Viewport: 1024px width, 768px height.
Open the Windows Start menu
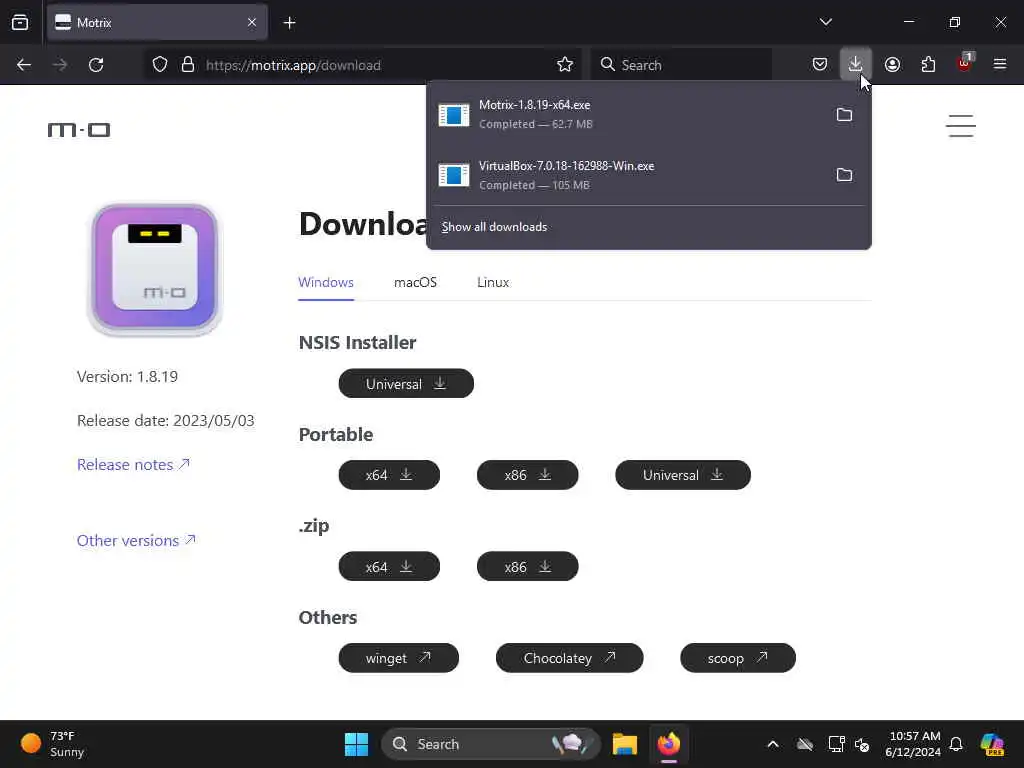[356, 744]
